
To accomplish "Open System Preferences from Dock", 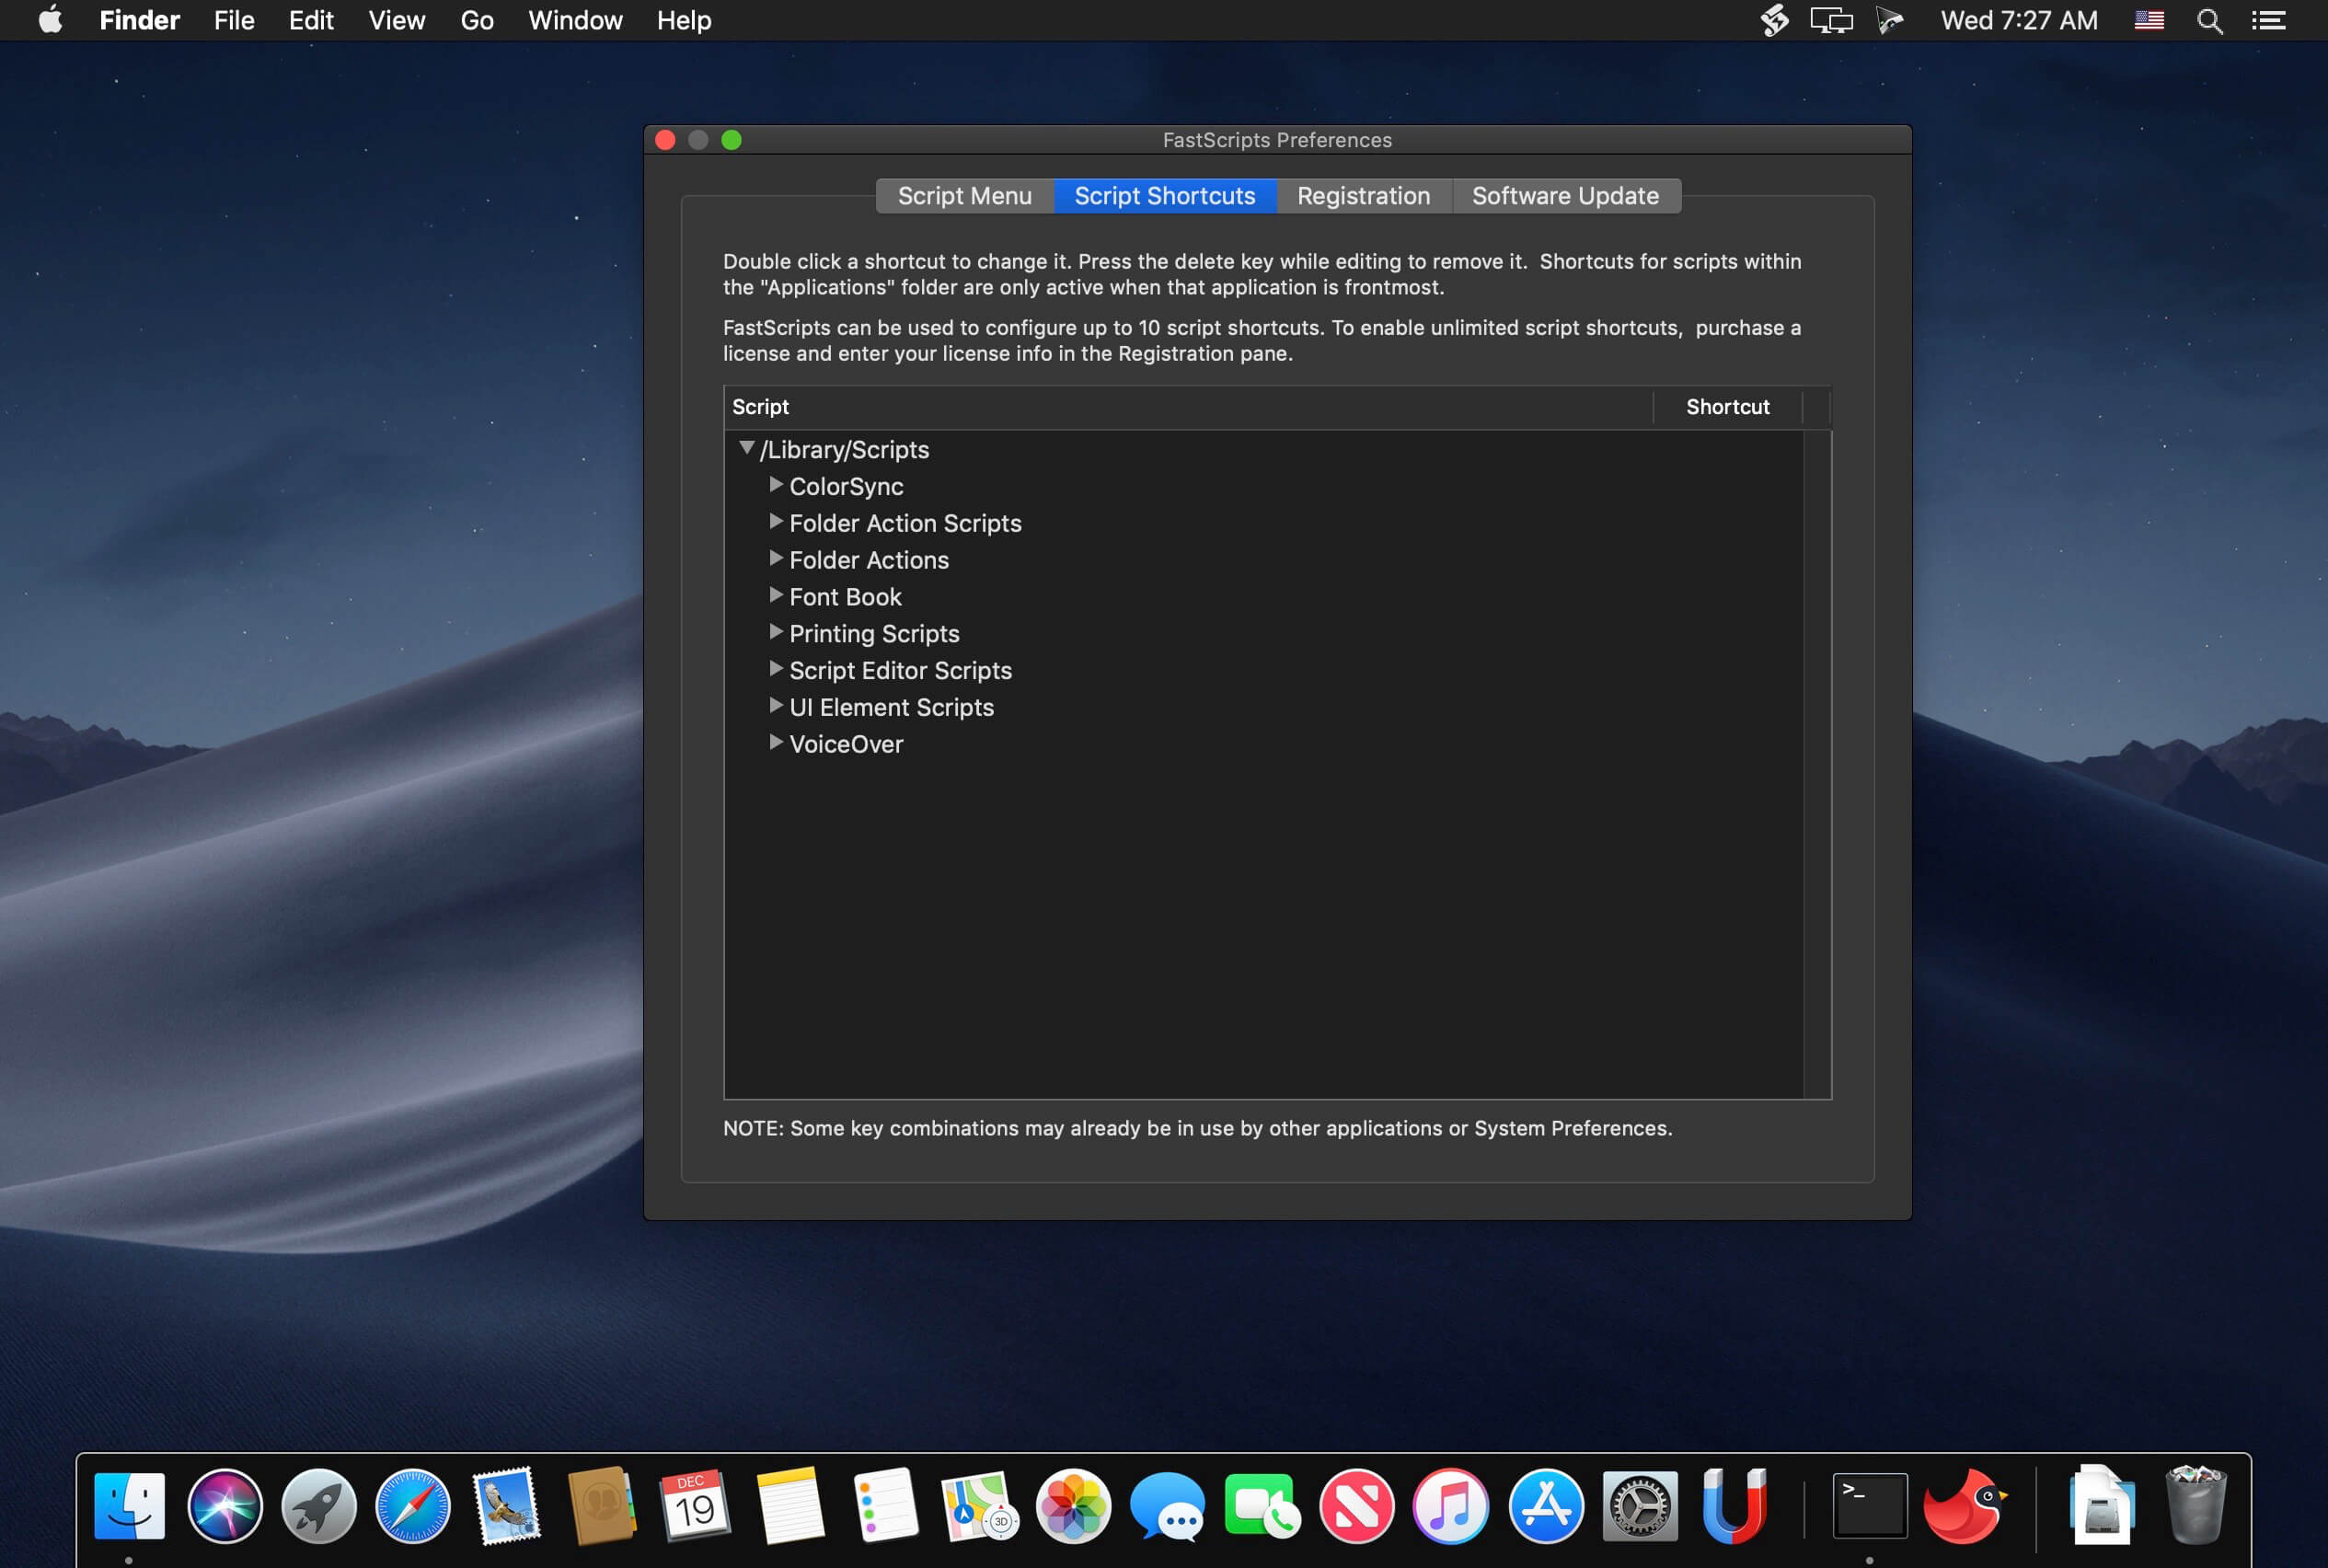I will pos(1639,1504).
